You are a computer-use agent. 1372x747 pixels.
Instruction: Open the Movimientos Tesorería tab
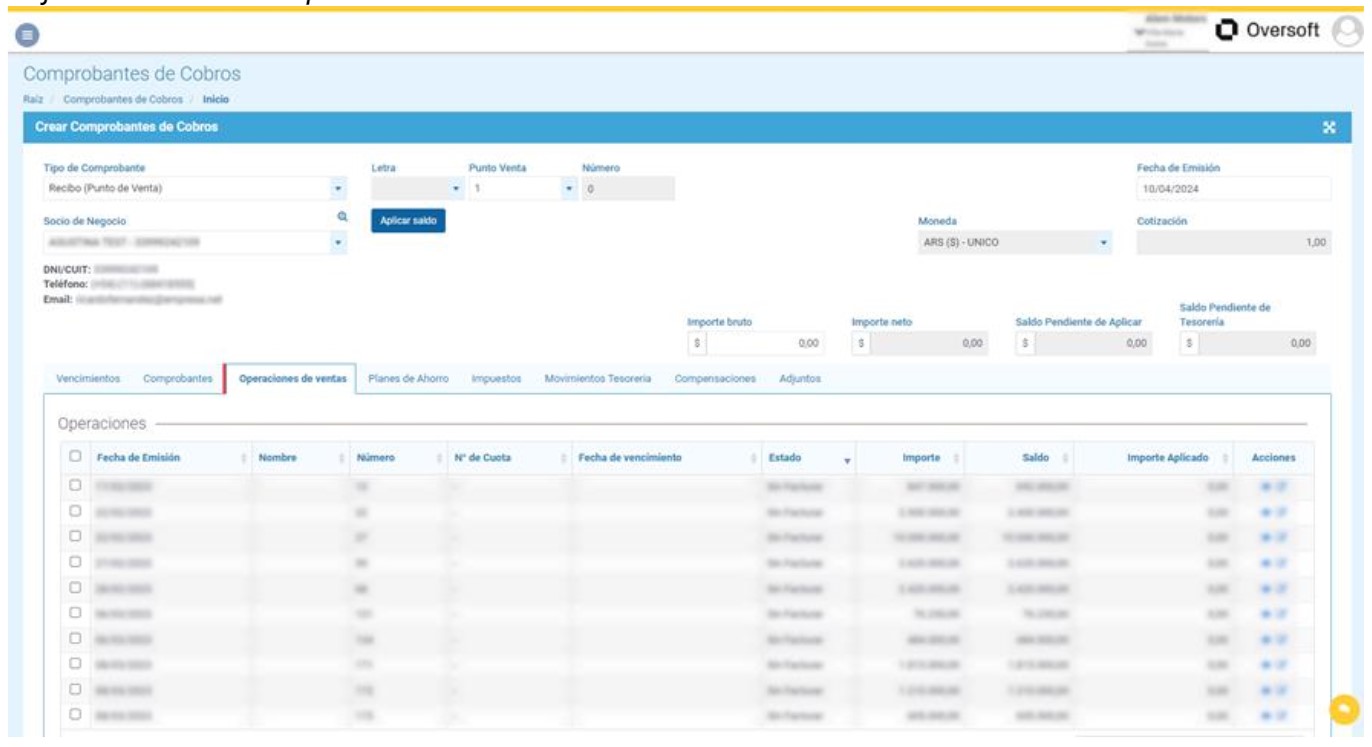point(598,379)
